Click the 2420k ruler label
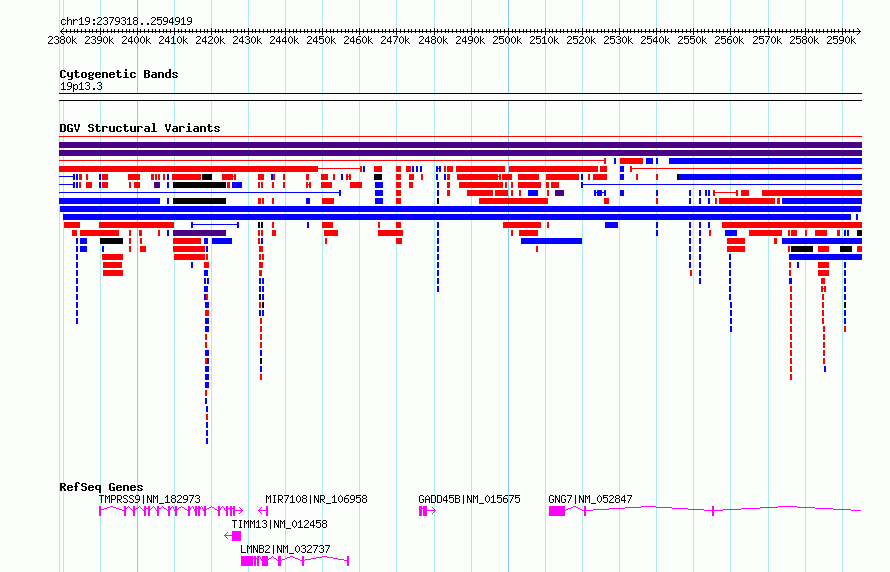The height and width of the screenshot is (572, 890). pyautogui.click(x=210, y=40)
